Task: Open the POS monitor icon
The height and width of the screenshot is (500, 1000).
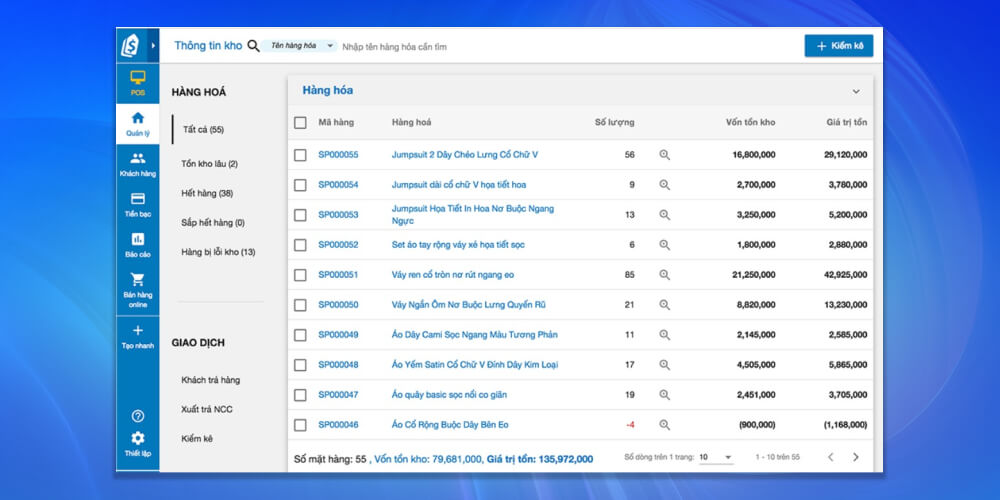Action: [138, 77]
